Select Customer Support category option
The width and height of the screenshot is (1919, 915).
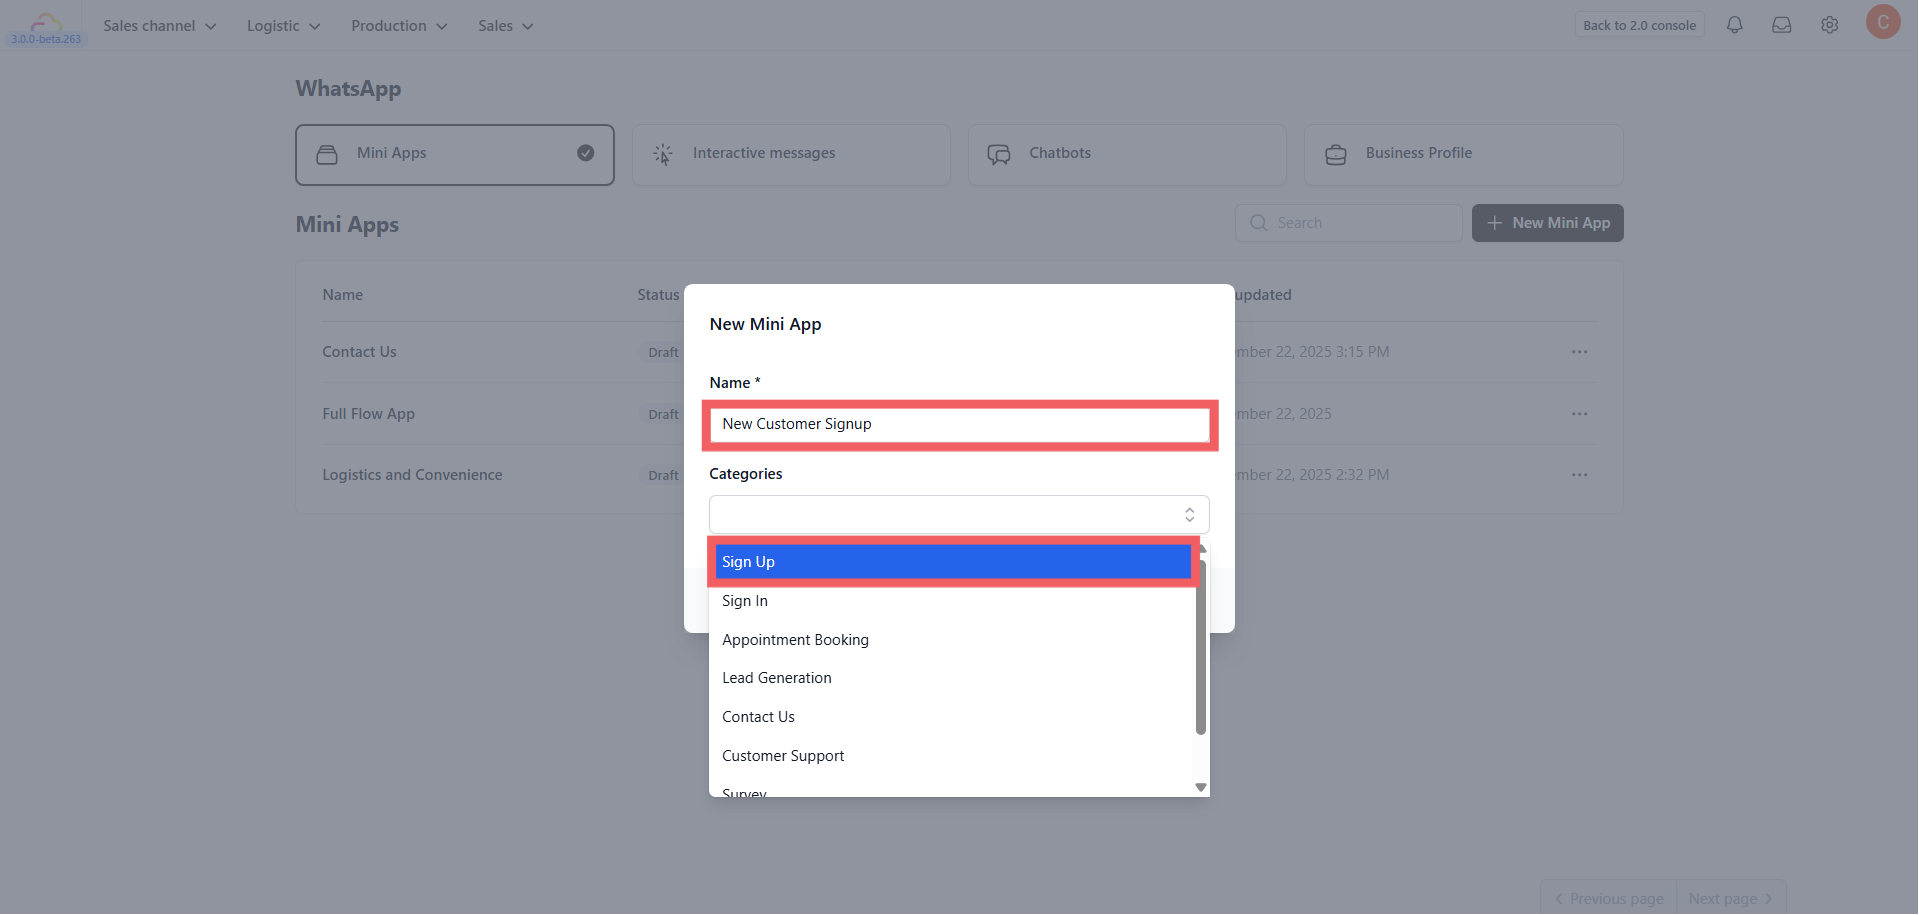(x=953, y=756)
